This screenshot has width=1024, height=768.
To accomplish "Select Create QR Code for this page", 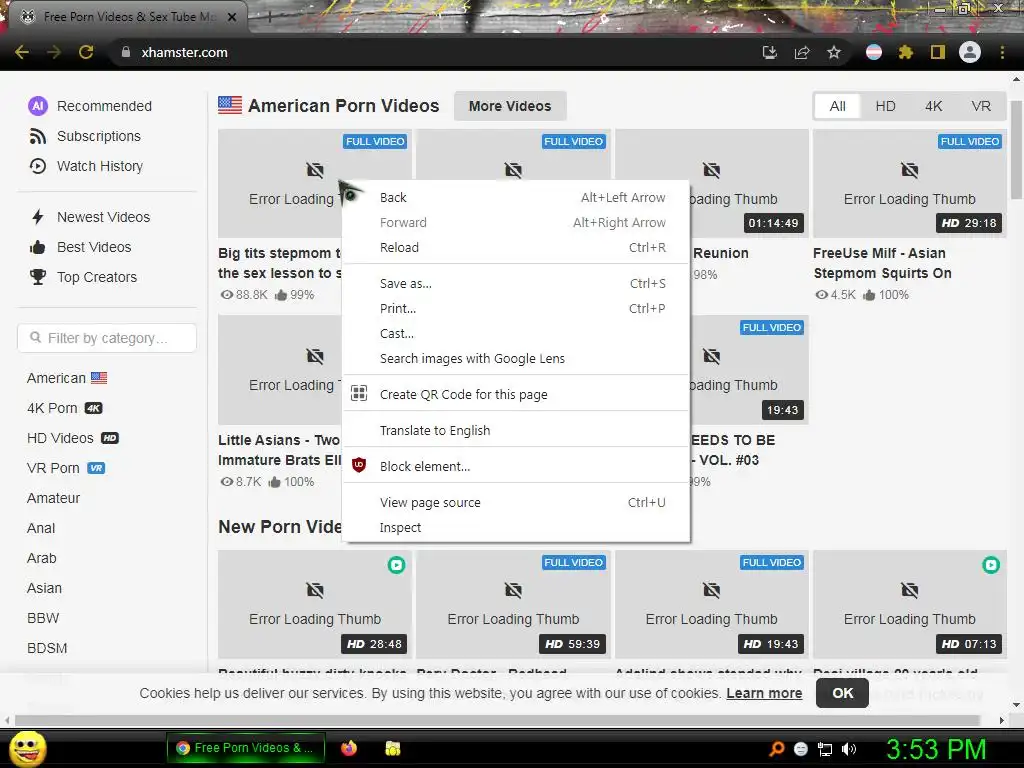I will [516, 394].
